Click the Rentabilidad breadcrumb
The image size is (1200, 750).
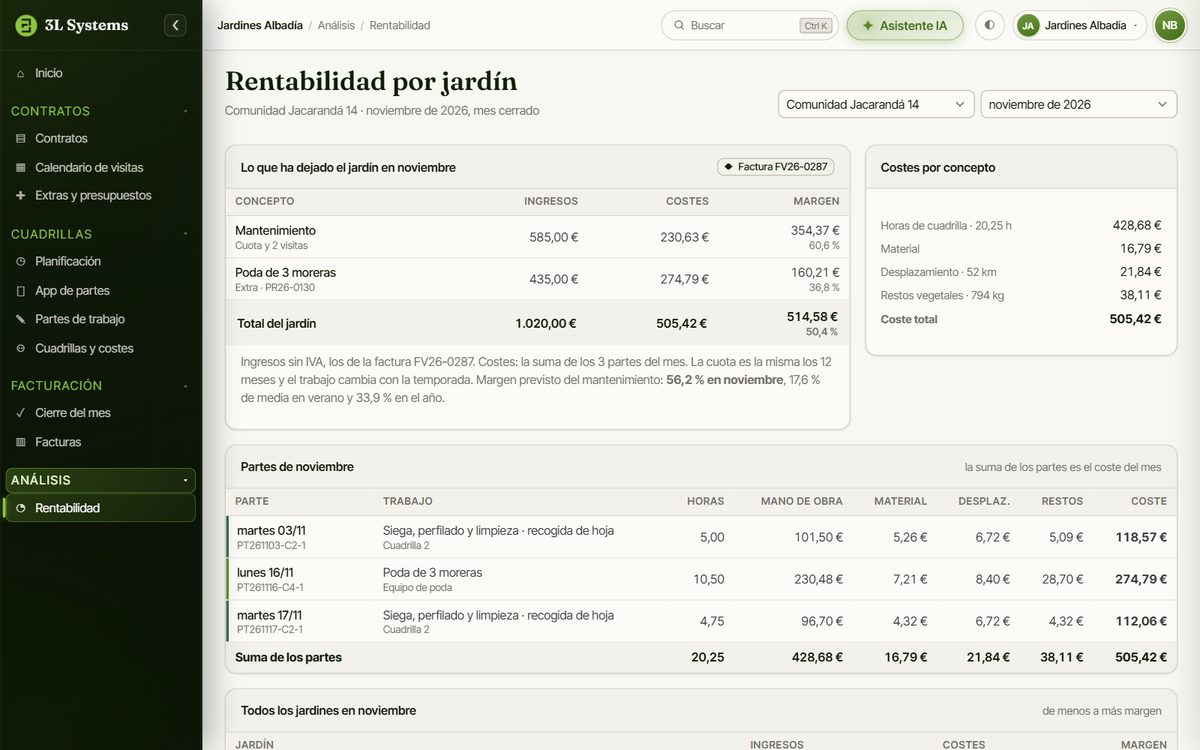(400, 25)
